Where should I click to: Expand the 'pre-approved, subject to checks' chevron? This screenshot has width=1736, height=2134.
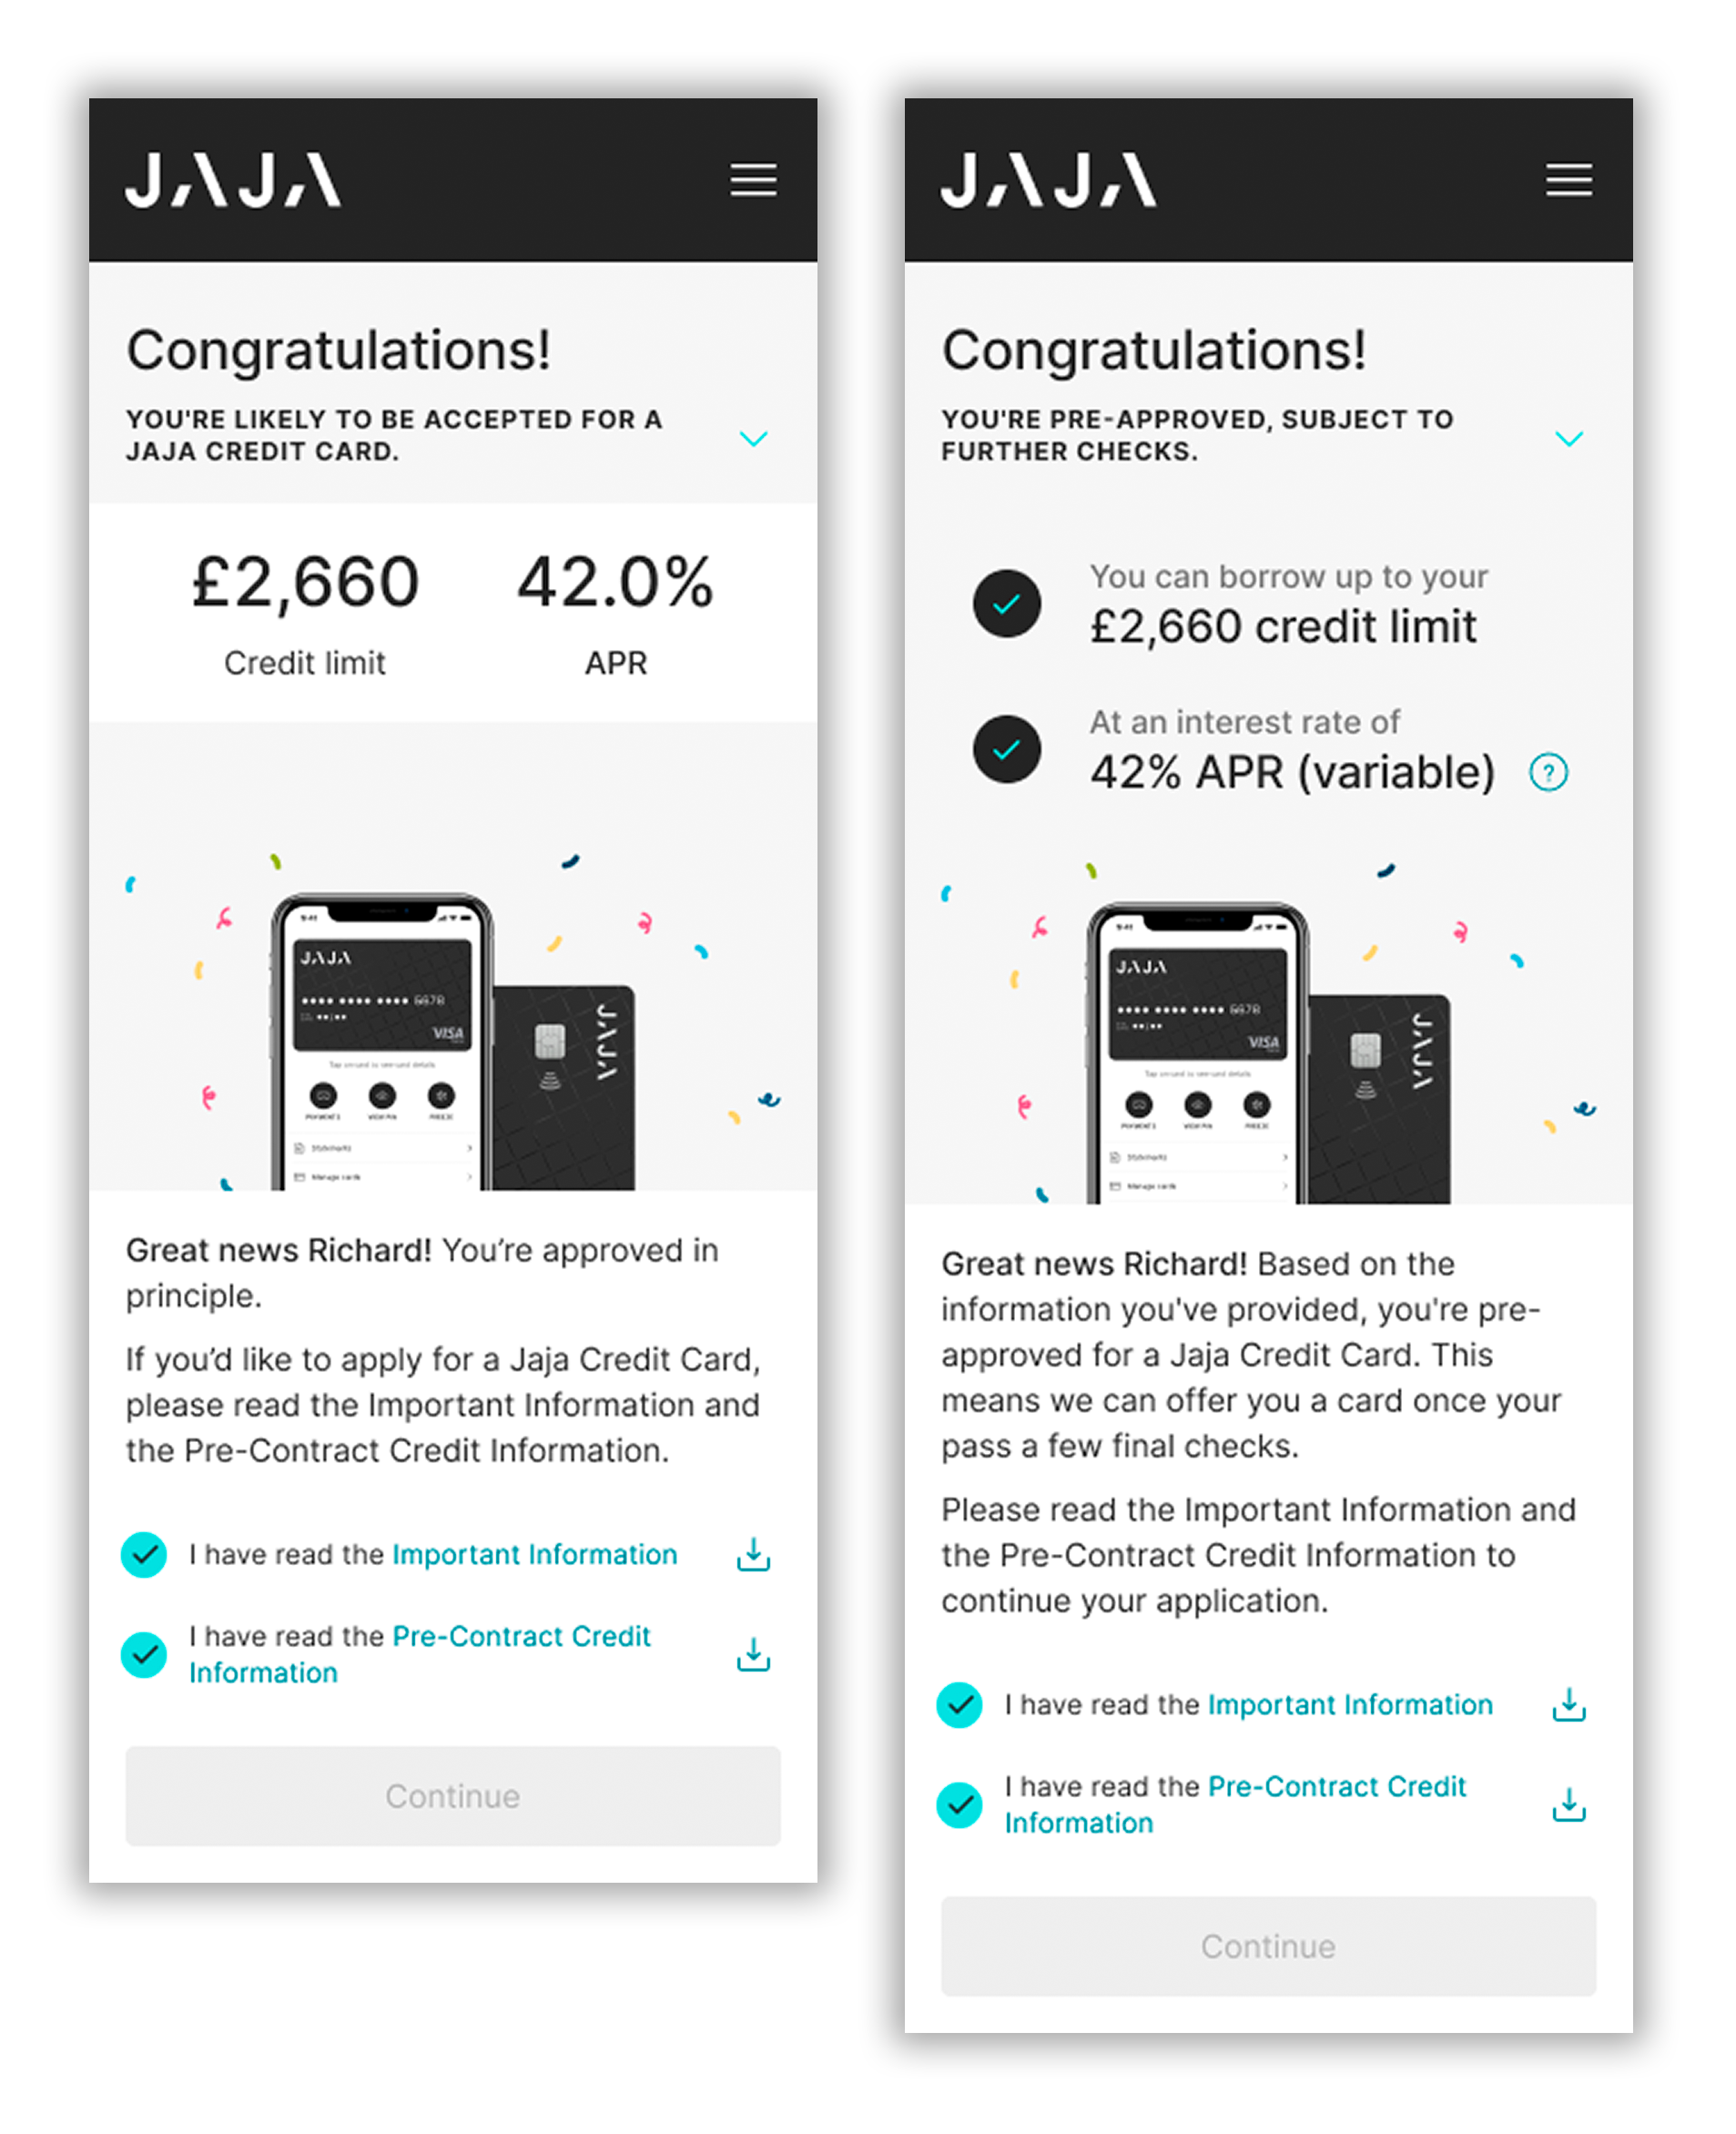(x=1568, y=438)
